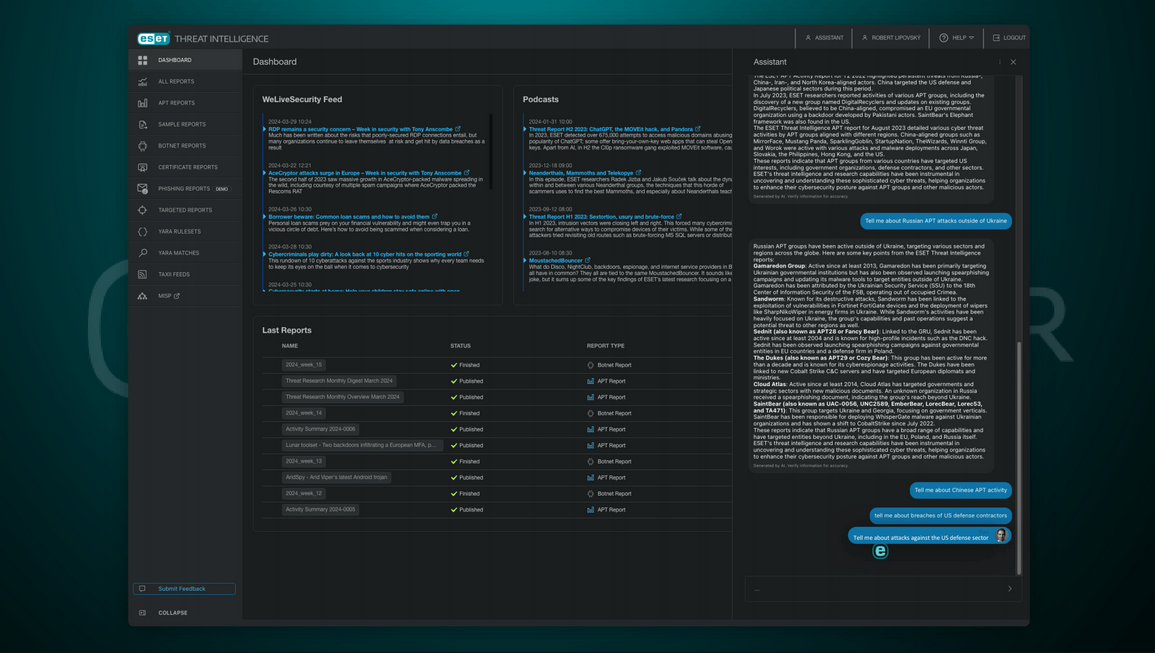Expand the RDP remains a security concern entry
Screen dimensions: 1155x653
[264, 129]
